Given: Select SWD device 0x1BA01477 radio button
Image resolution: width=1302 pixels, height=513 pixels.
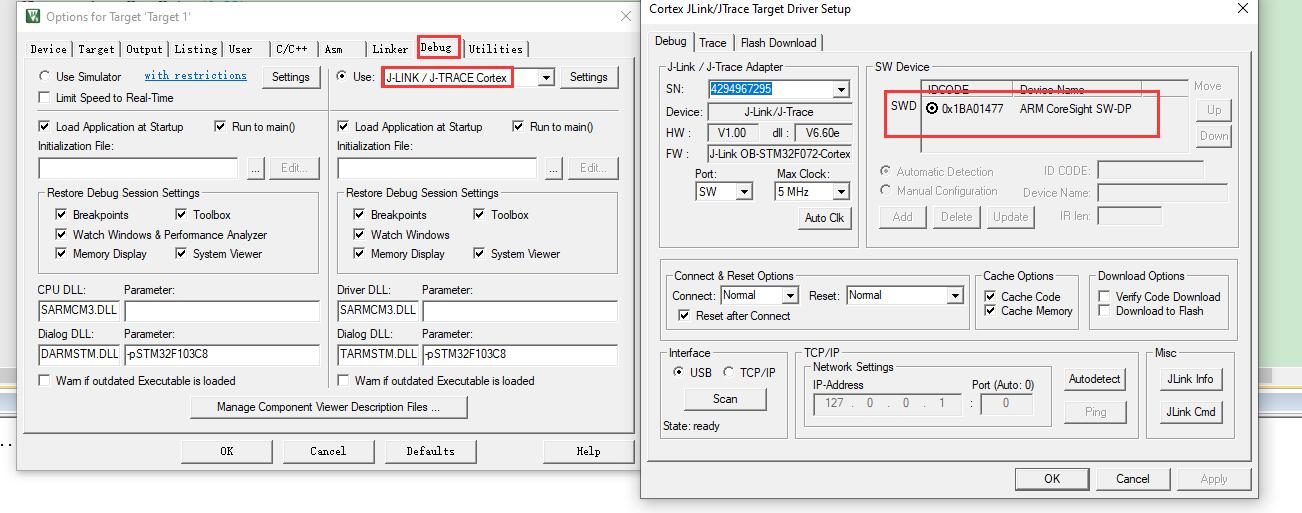Looking at the screenshot, I should [x=932, y=109].
